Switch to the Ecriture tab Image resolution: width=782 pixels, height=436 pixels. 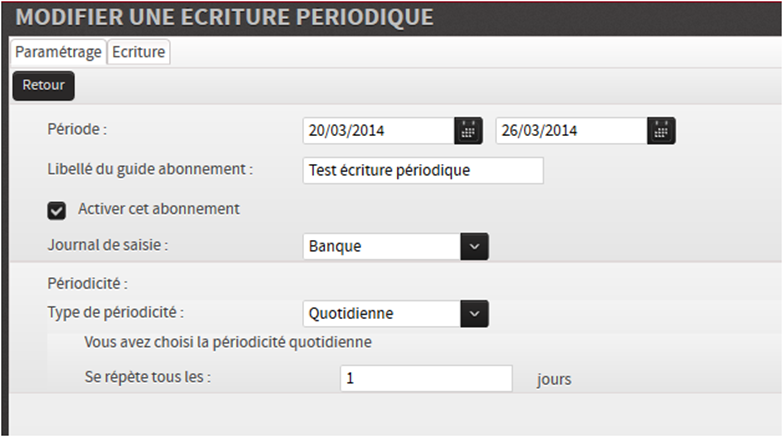pos(139,52)
